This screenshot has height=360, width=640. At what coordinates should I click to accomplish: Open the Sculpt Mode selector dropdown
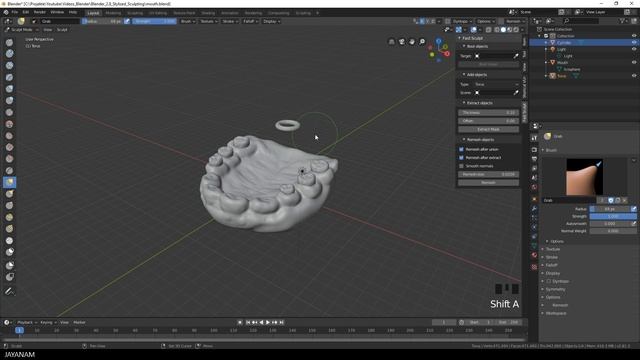[x=22, y=30]
